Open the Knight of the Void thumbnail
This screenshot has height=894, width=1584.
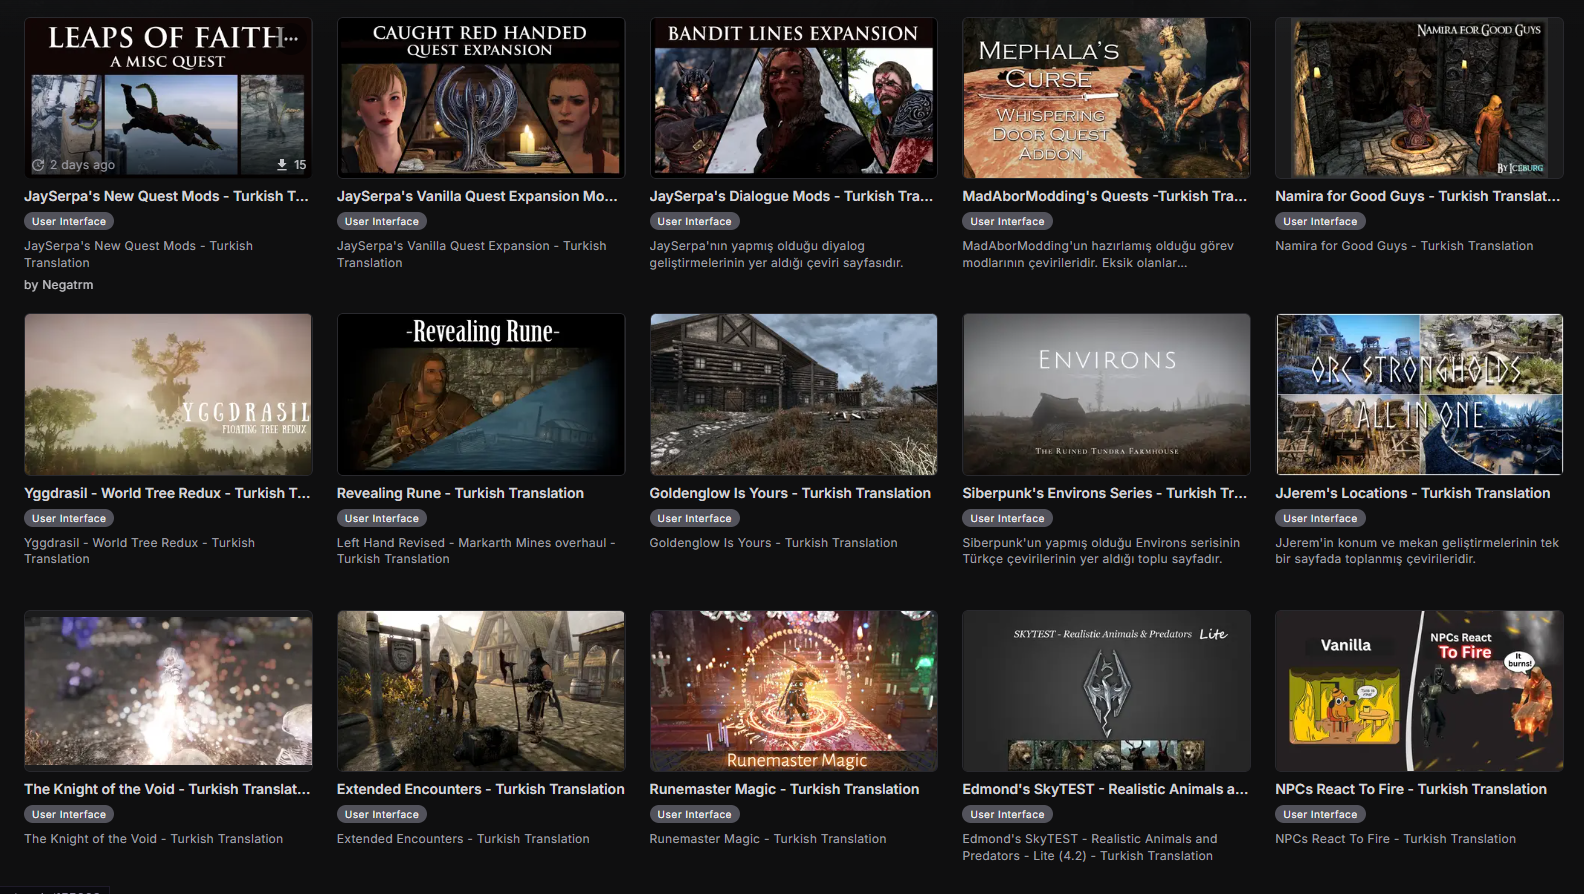(168, 691)
